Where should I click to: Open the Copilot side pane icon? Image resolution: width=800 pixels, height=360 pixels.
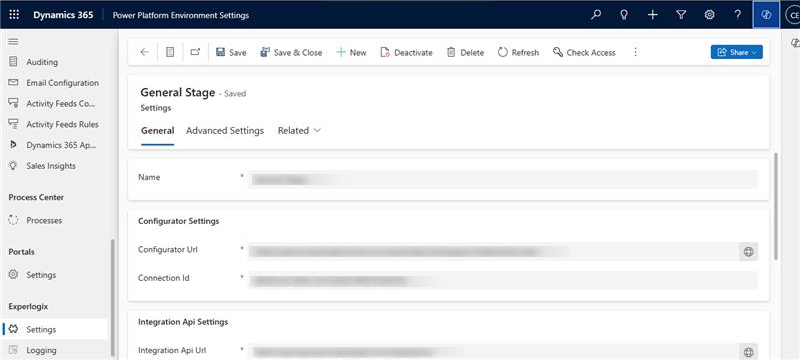coord(795,43)
